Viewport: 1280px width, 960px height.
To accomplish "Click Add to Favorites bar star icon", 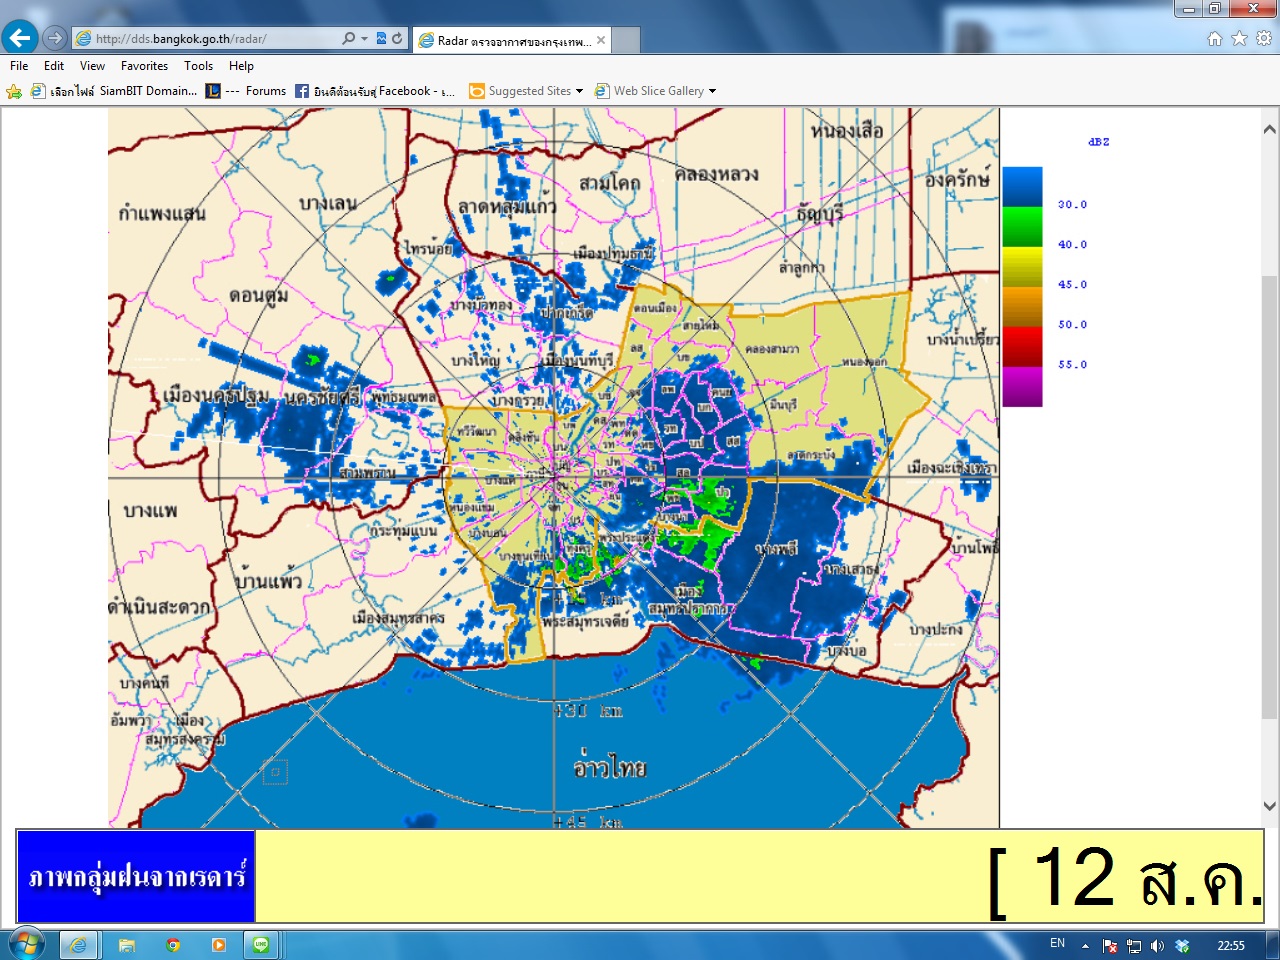I will (14, 91).
